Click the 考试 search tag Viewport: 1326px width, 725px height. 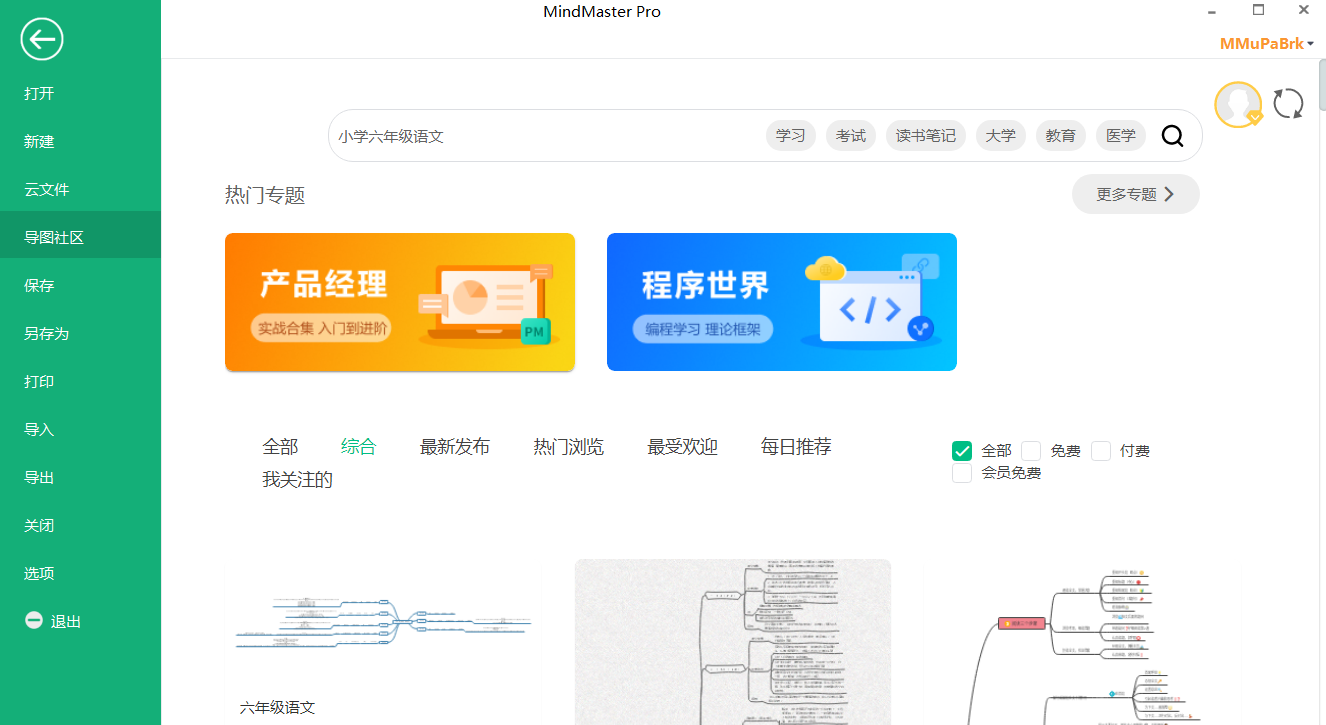[851, 136]
